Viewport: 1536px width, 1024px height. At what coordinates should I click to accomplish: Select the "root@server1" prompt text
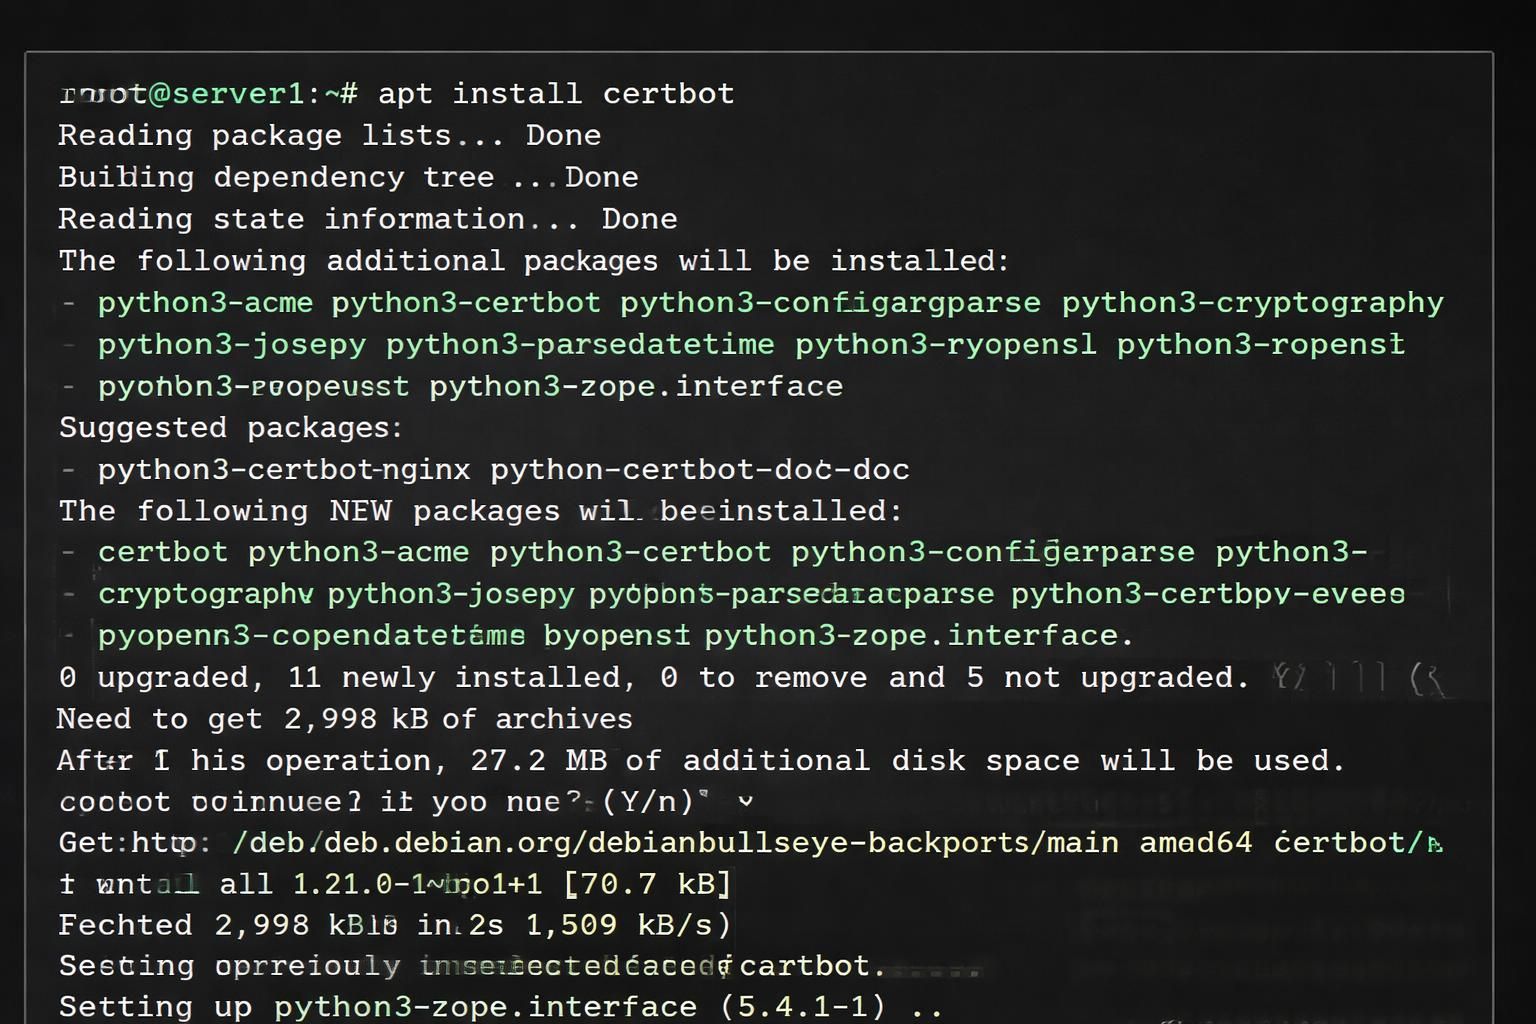[181, 94]
